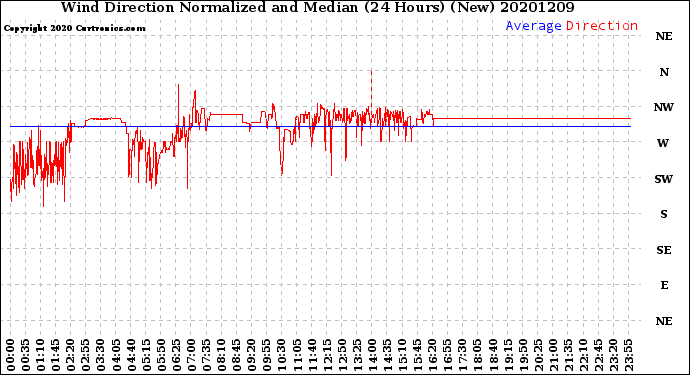Viewport: 690px width, 375px height.
Task: Click the chart title text
Action: pyautogui.click(x=317, y=7)
